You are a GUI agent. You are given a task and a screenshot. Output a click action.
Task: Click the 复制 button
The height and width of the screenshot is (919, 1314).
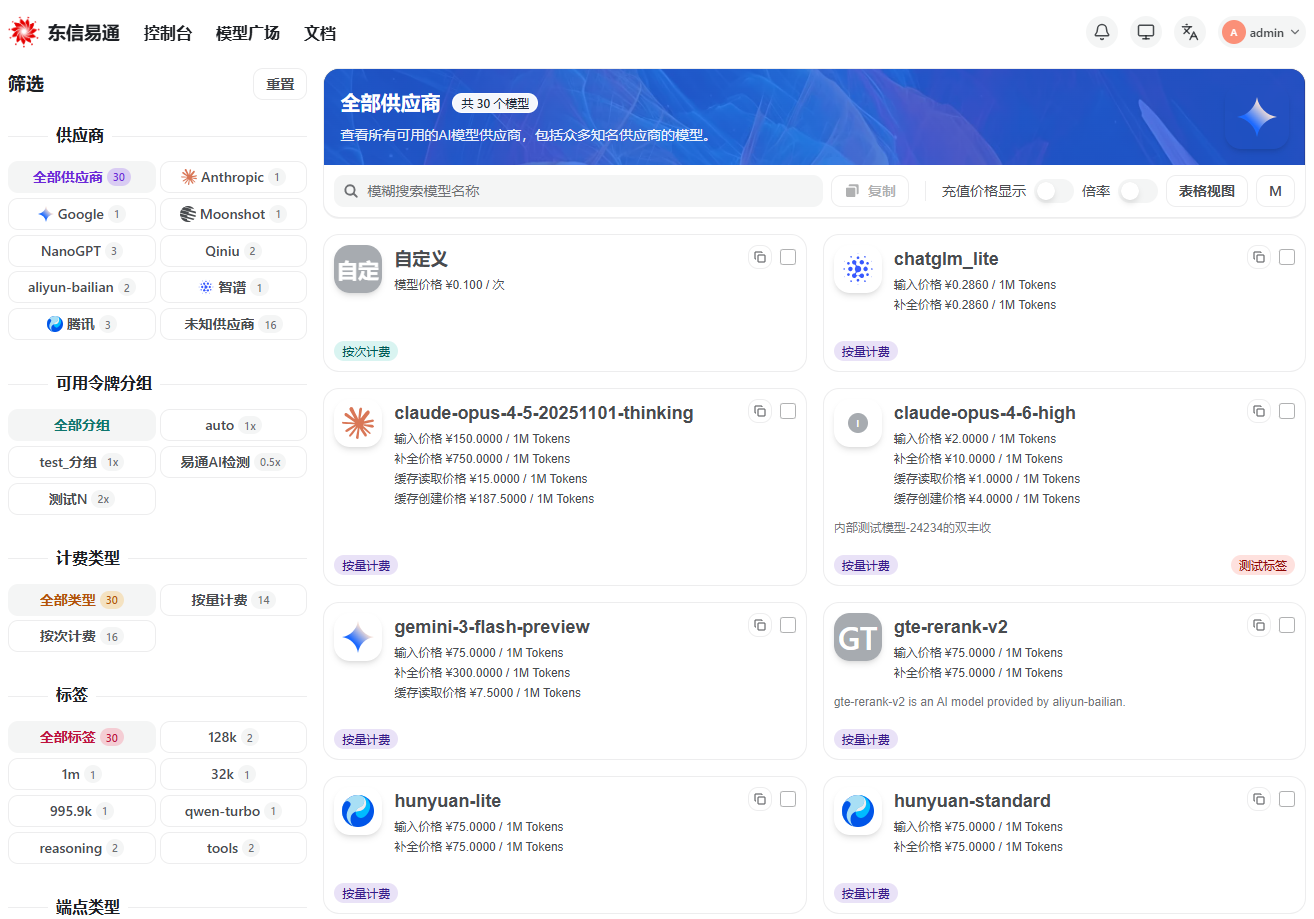870,191
